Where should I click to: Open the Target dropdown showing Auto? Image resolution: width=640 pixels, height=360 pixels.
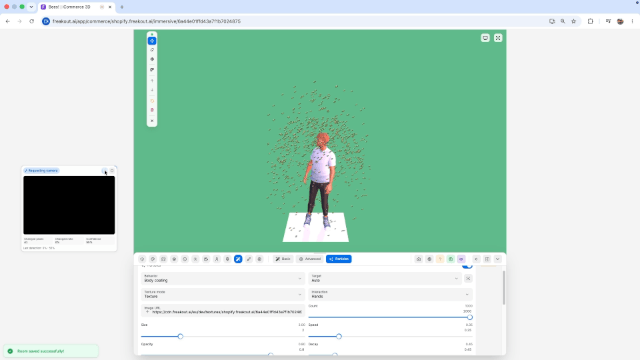385,278
